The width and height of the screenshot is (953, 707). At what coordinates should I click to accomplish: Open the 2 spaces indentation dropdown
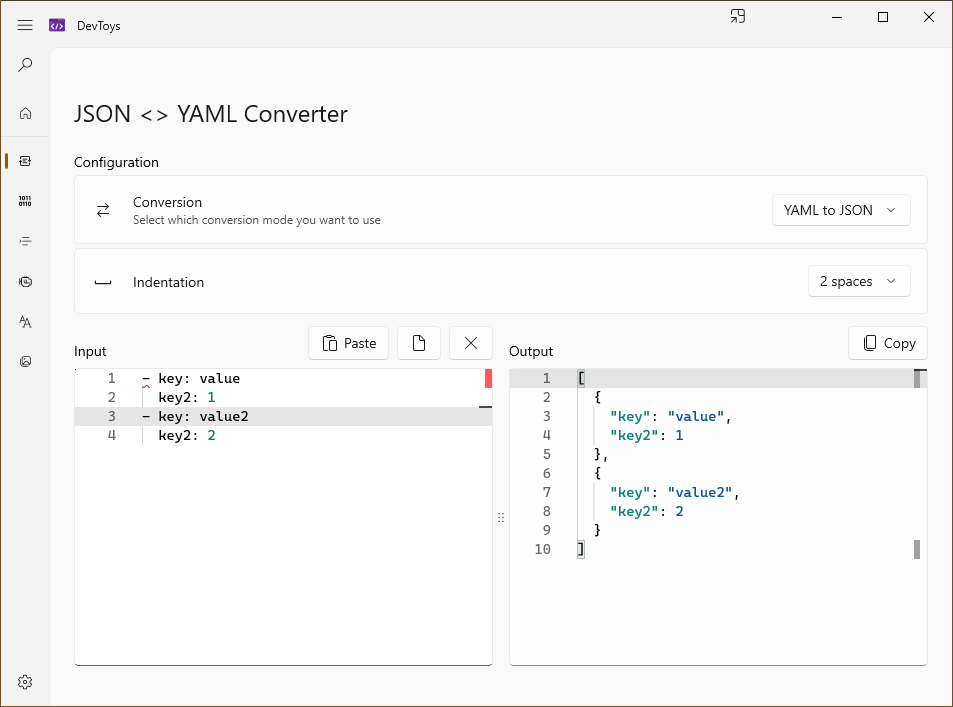pyautogui.click(x=858, y=281)
